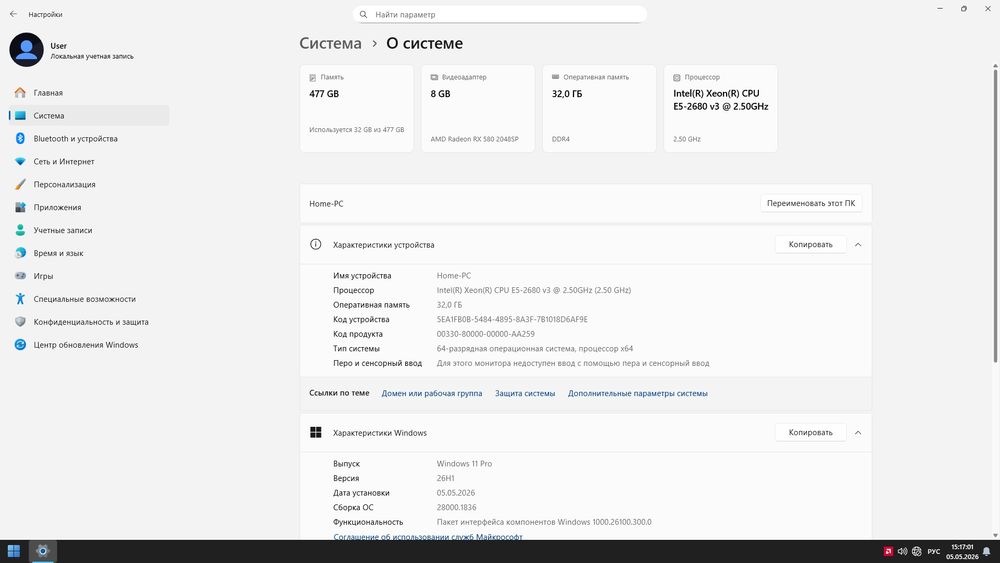
Task: Open Дополнительные параметры системы link
Action: click(x=638, y=393)
